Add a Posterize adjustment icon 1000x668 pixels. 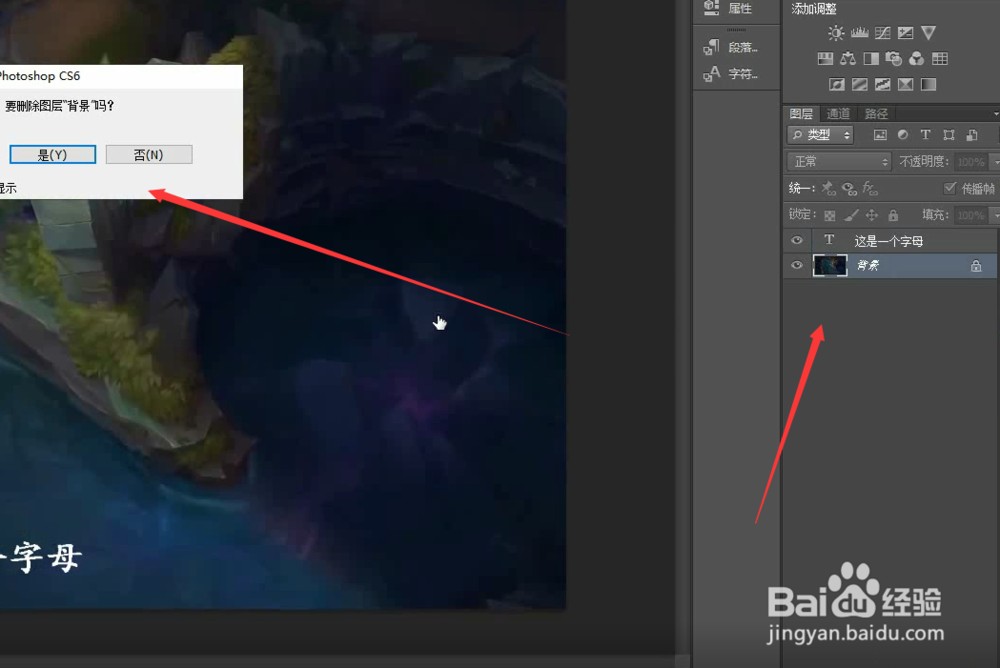coord(860,84)
